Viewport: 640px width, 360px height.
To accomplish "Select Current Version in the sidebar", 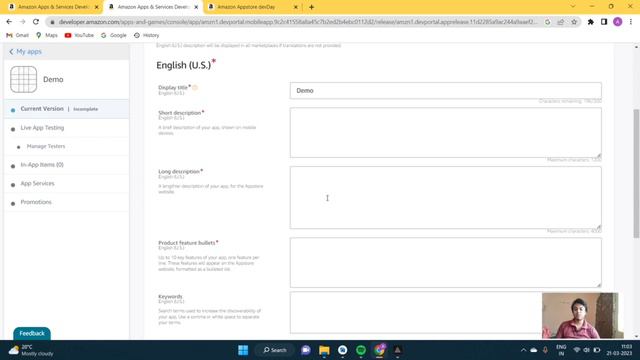I will click(67, 109).
